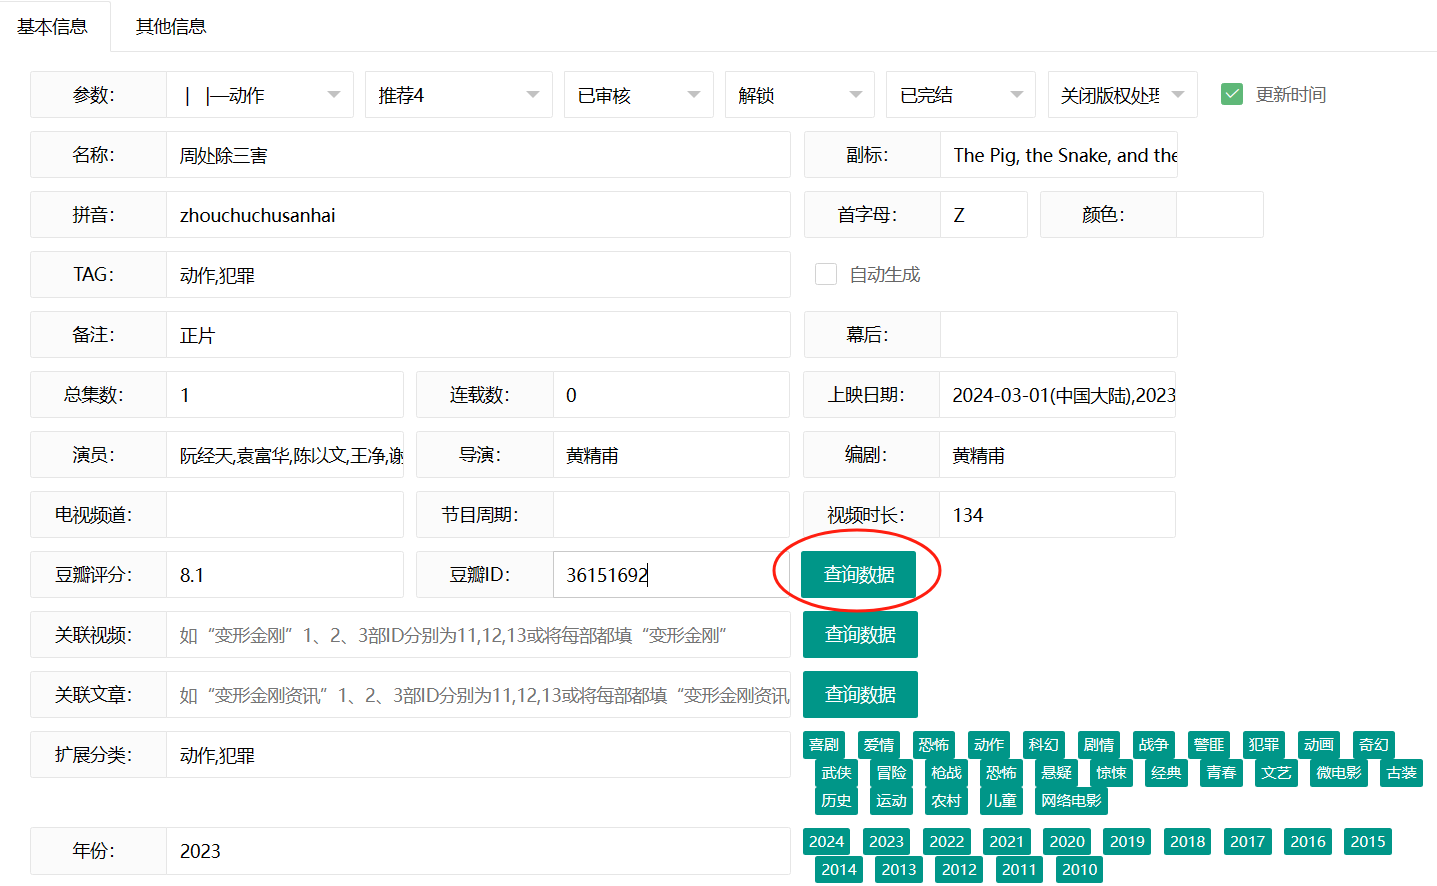The image size is (1437, 886).
Task: Focus the 名称 field containing 周处除三害
Action: 478,155
